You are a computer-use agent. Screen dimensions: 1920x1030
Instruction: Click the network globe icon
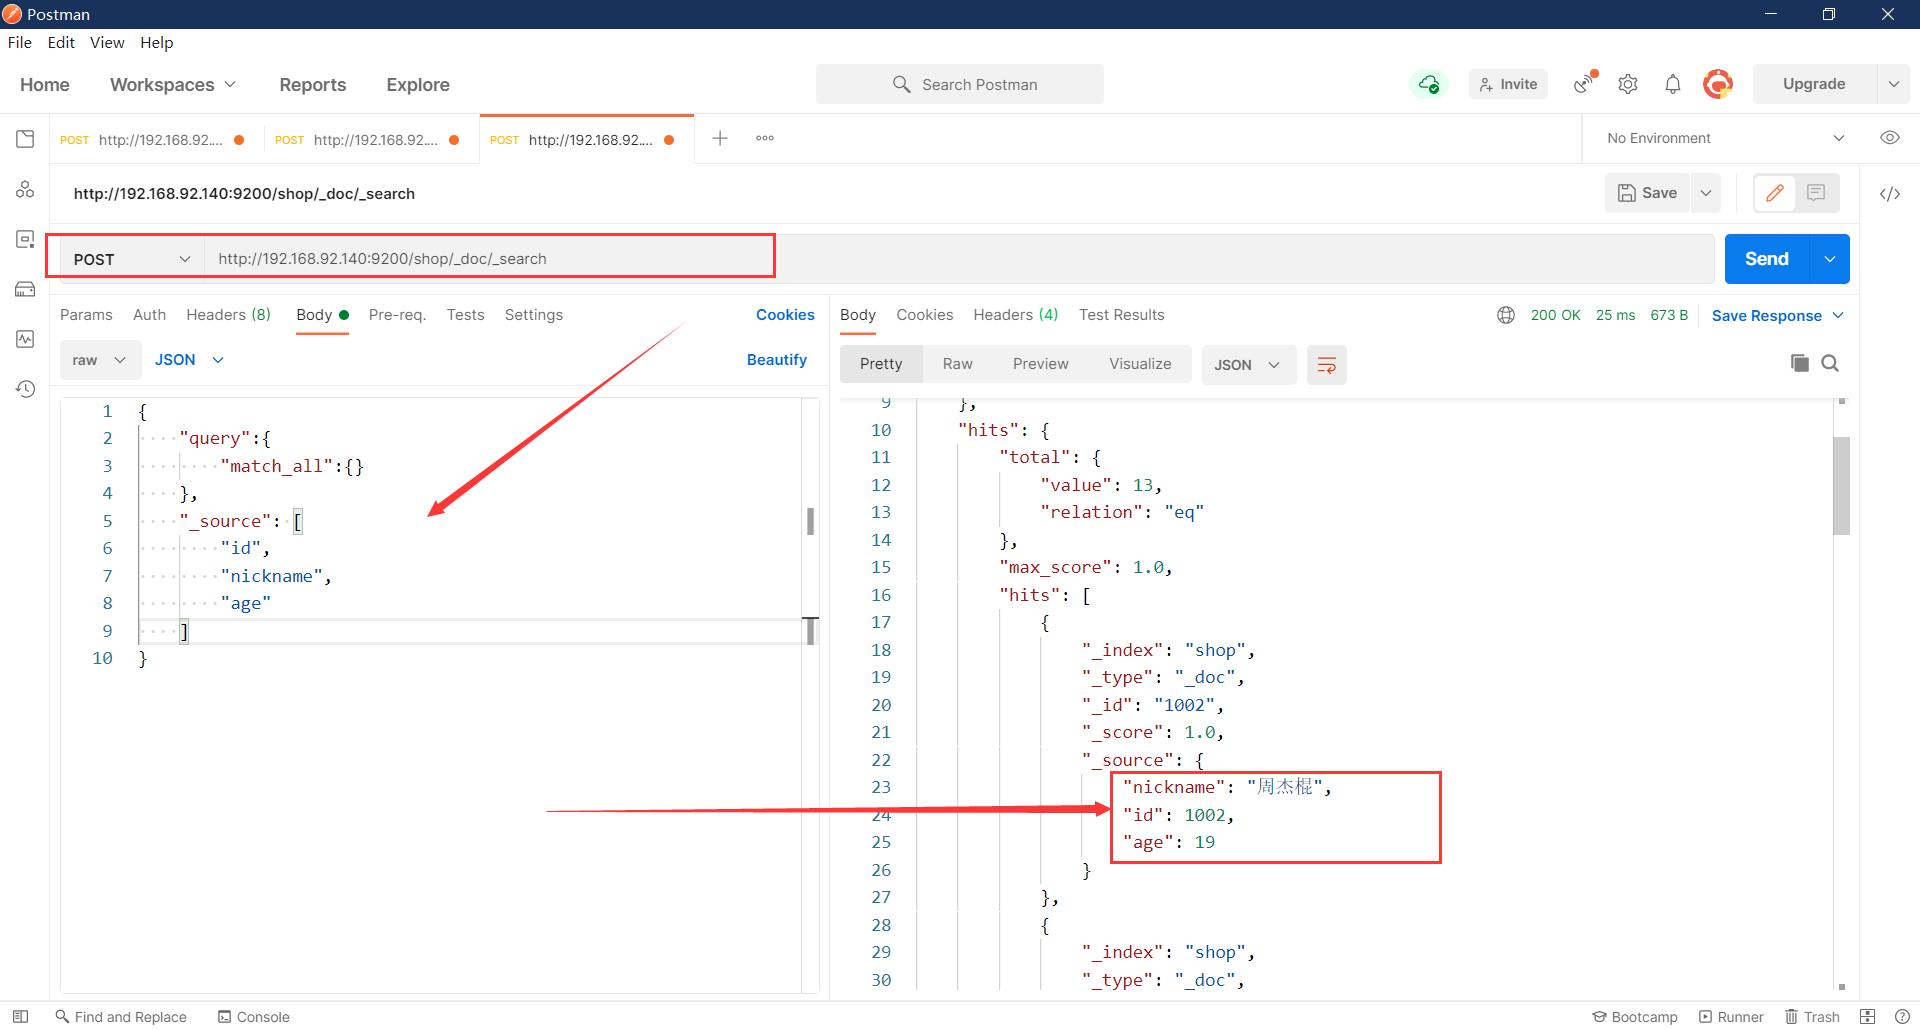click(x=1506, y=315)
